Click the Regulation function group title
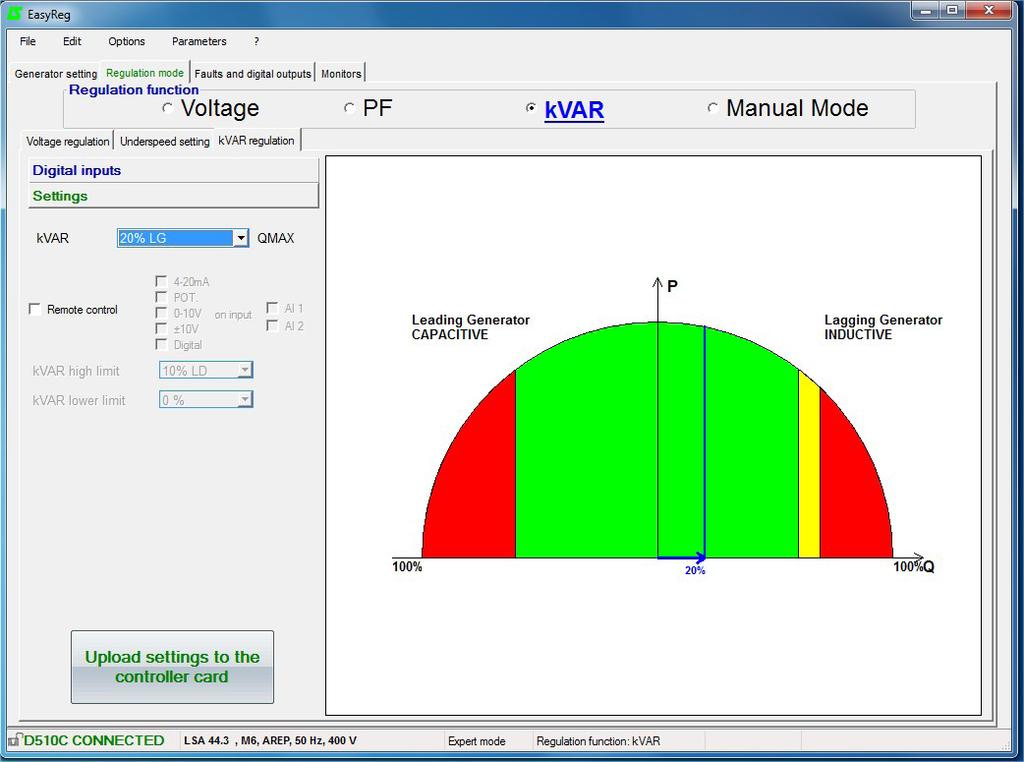The width and height of the screenshot is (1024, 762). click(x=134, y=90)
